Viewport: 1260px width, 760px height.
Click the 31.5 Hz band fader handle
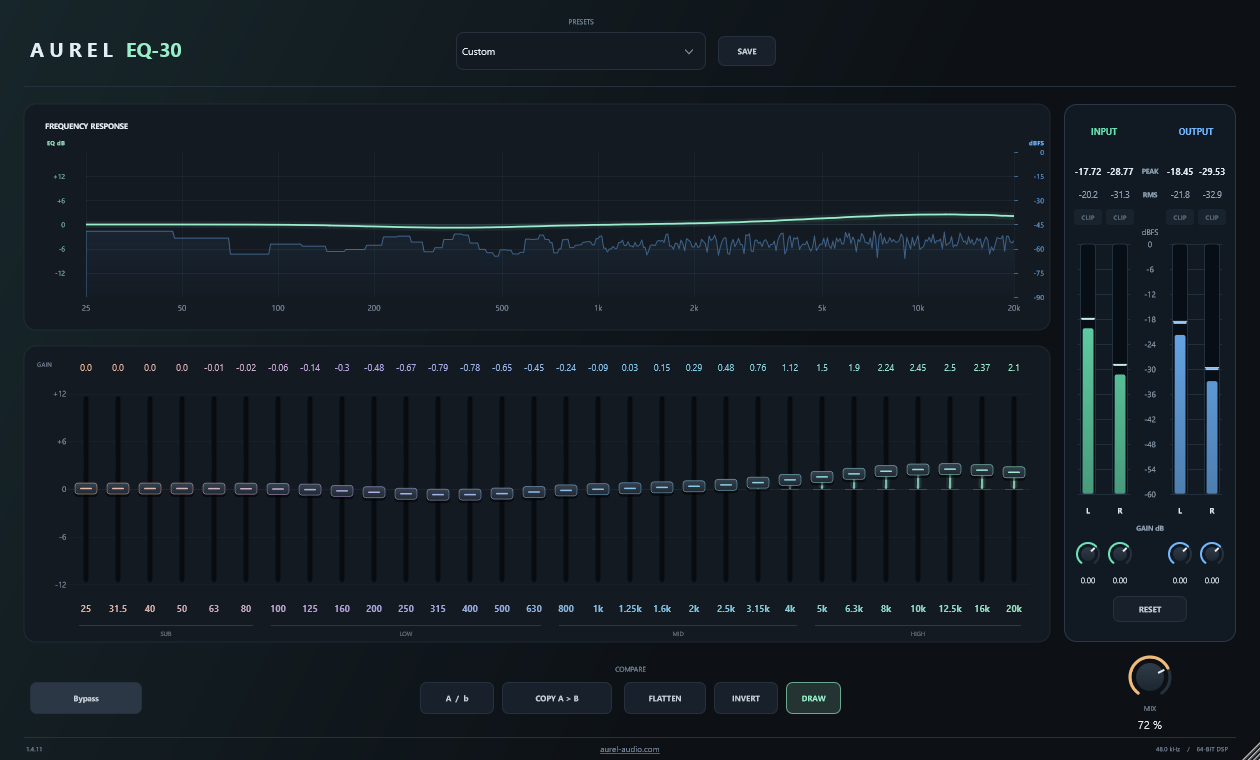[118, 488]
